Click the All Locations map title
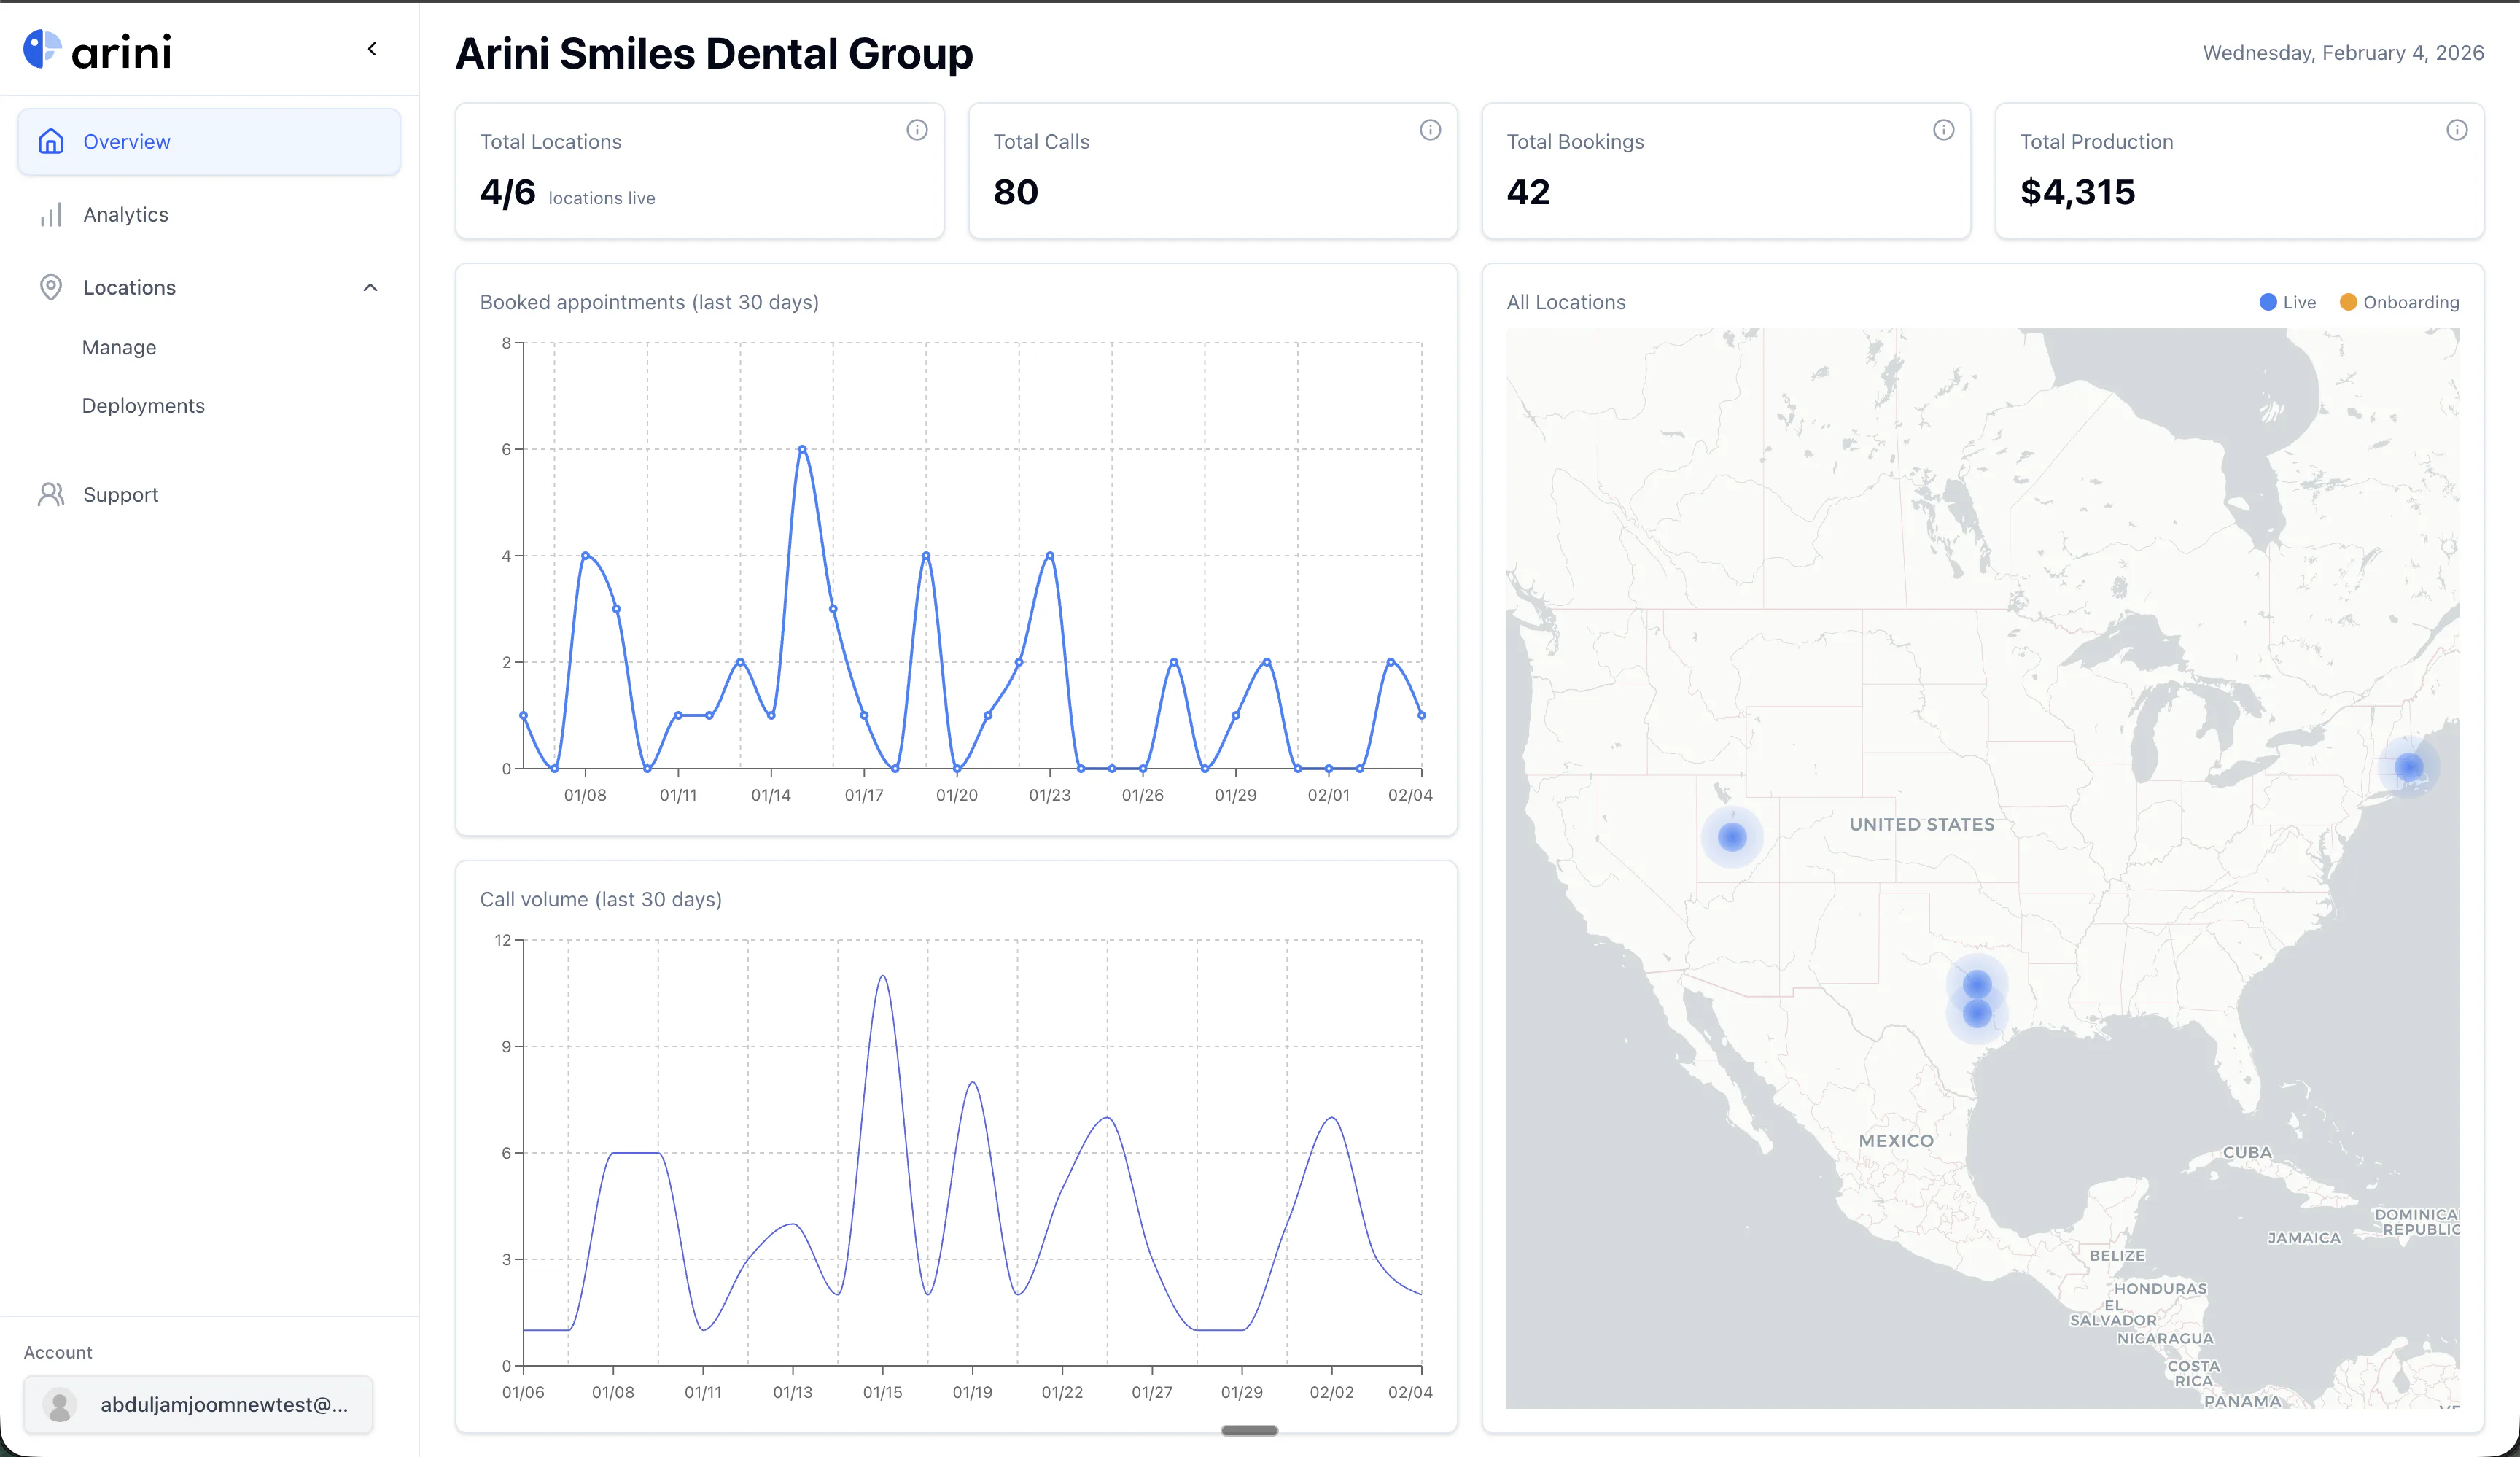 click(1566, 302)
